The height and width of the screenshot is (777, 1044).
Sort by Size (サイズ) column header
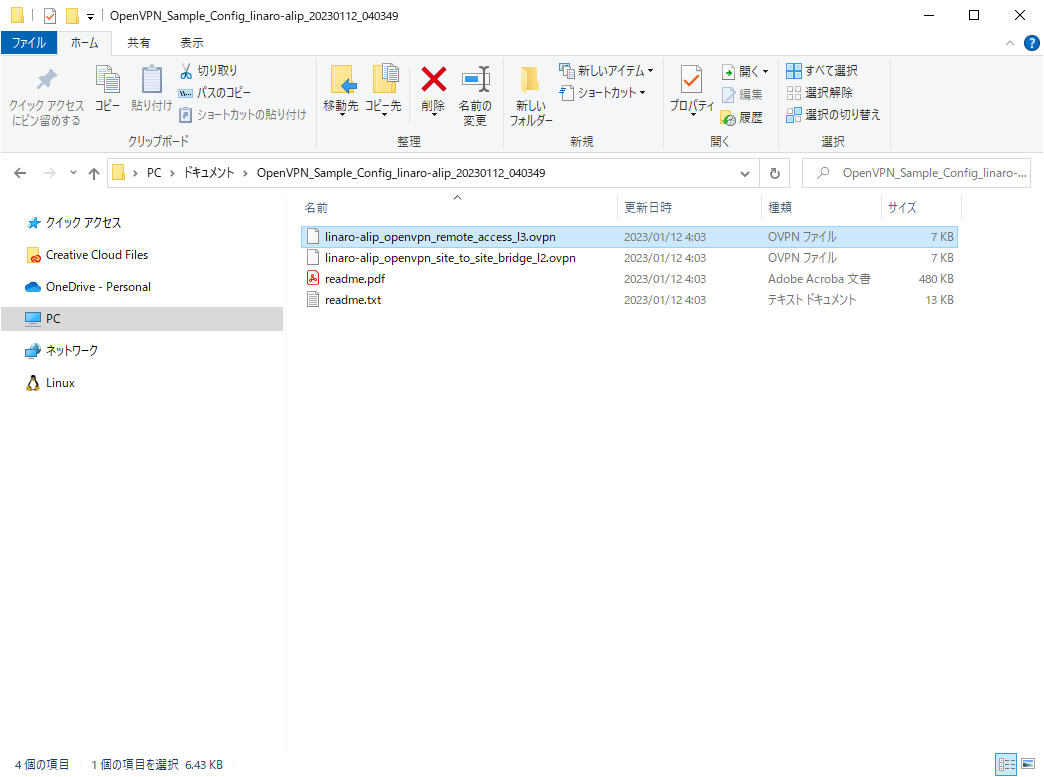tap(921, 207)
